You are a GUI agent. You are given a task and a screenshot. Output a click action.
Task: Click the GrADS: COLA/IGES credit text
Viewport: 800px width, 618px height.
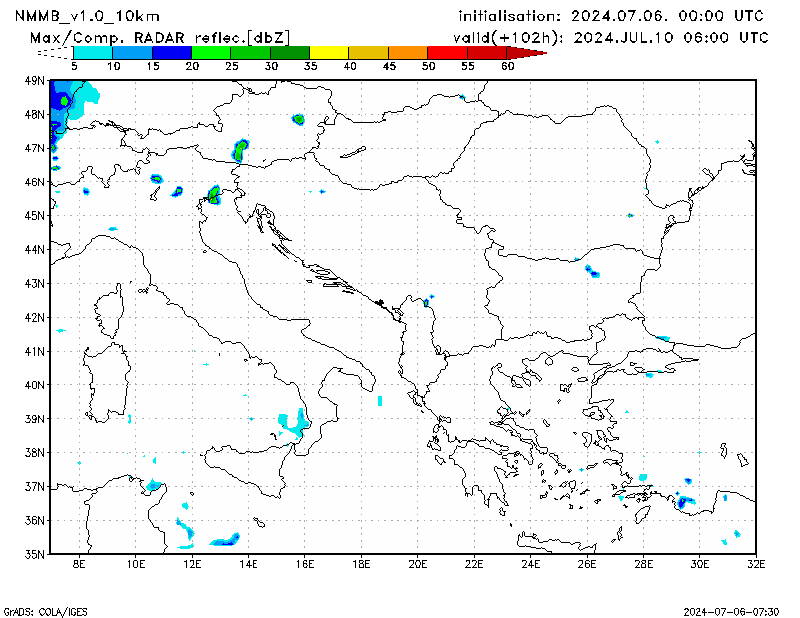tap(37, 610)
